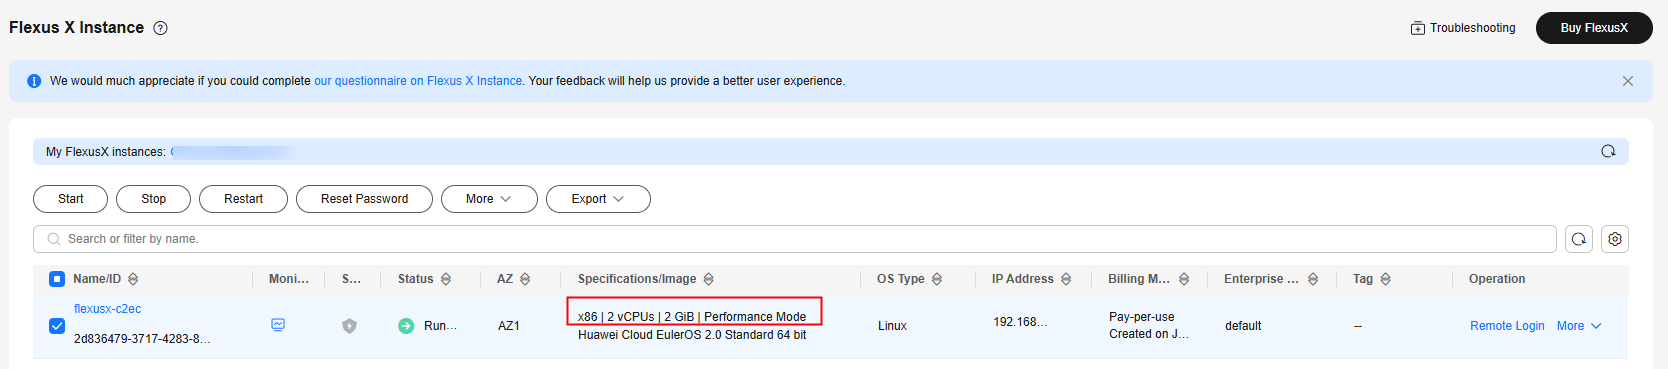Expand More options in Operation column
The image size is (1668, 369).
(1579, 326)
